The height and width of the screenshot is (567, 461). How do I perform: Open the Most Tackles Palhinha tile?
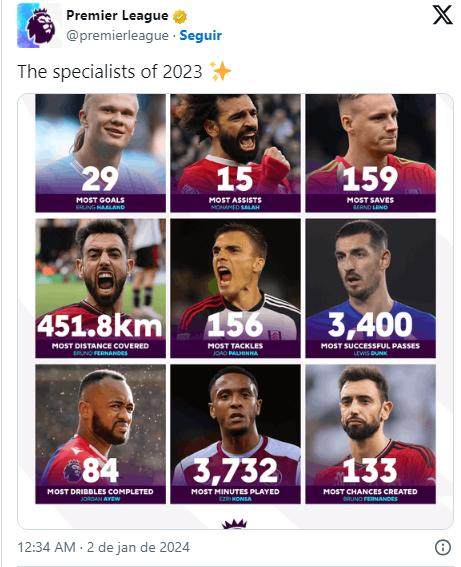coord(235,288)
